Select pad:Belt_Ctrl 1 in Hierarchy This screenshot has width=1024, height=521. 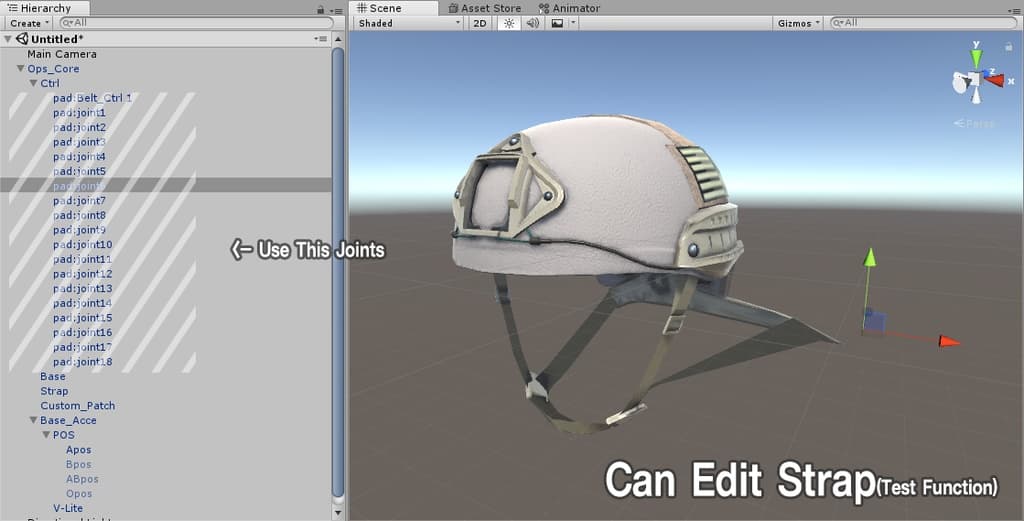92,98
